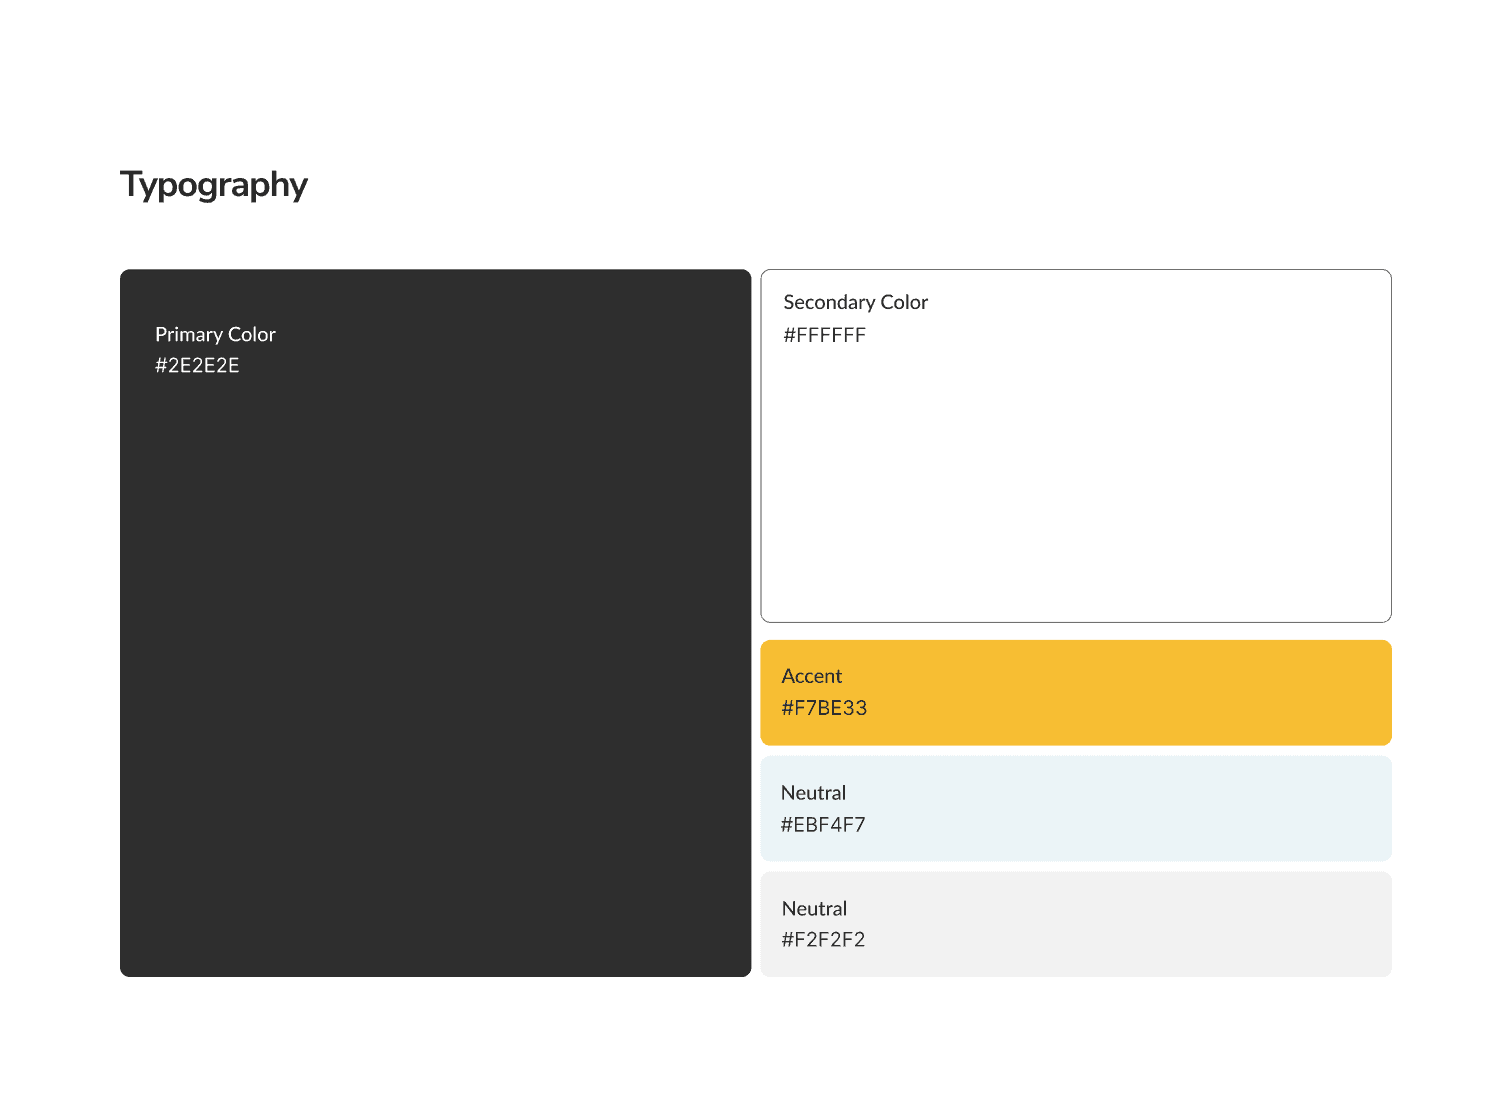Choose the gray Neutral swatch #F2F2F2

pyautogui.click(x=1076, y=924)
